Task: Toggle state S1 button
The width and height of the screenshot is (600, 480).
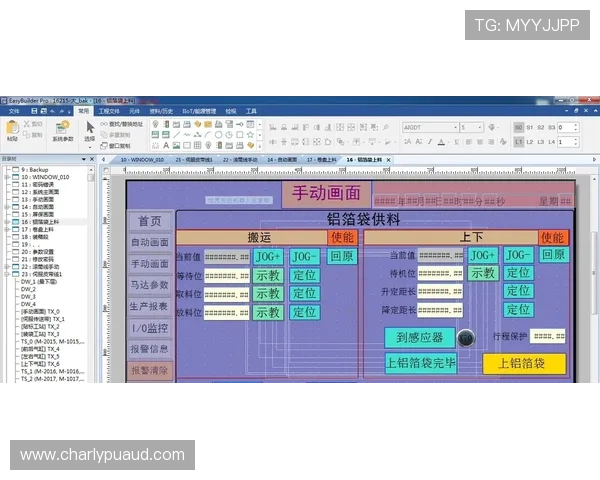Action: click(x=530, y=127)
